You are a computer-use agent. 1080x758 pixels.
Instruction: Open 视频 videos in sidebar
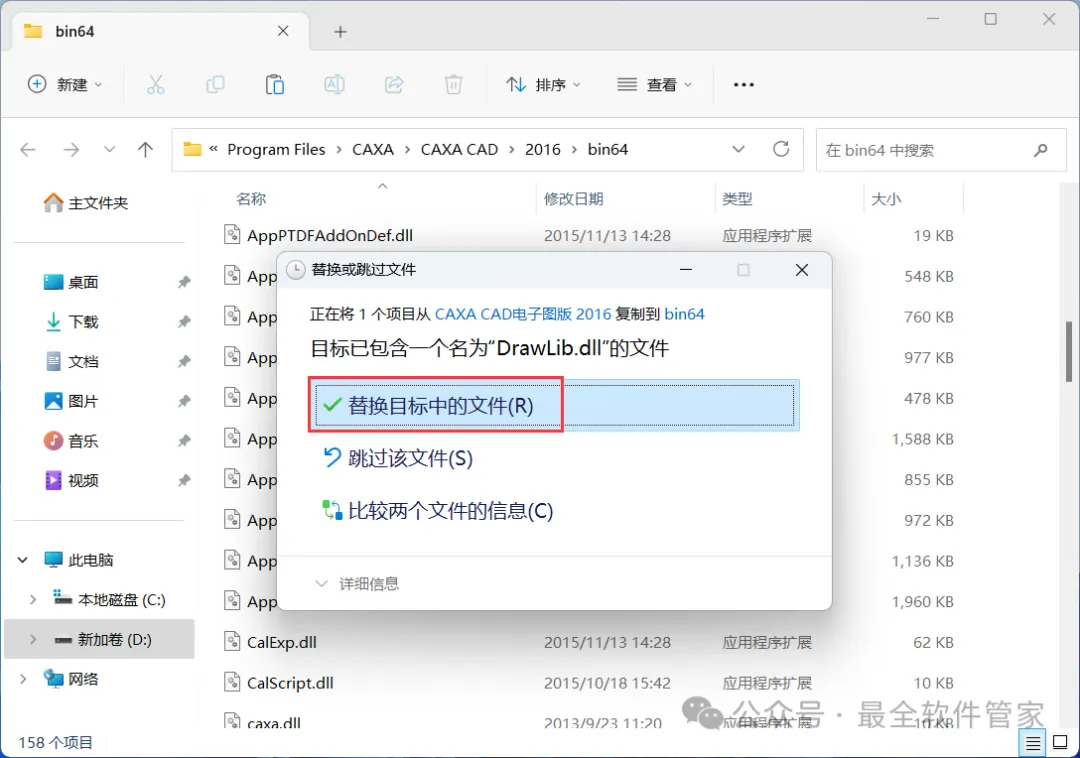(83, 481)
